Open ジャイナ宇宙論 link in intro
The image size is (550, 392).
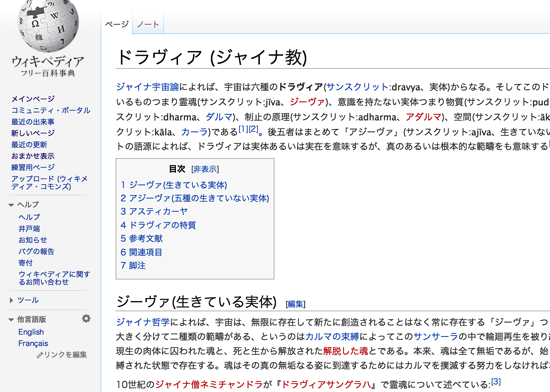coord(147,87)
